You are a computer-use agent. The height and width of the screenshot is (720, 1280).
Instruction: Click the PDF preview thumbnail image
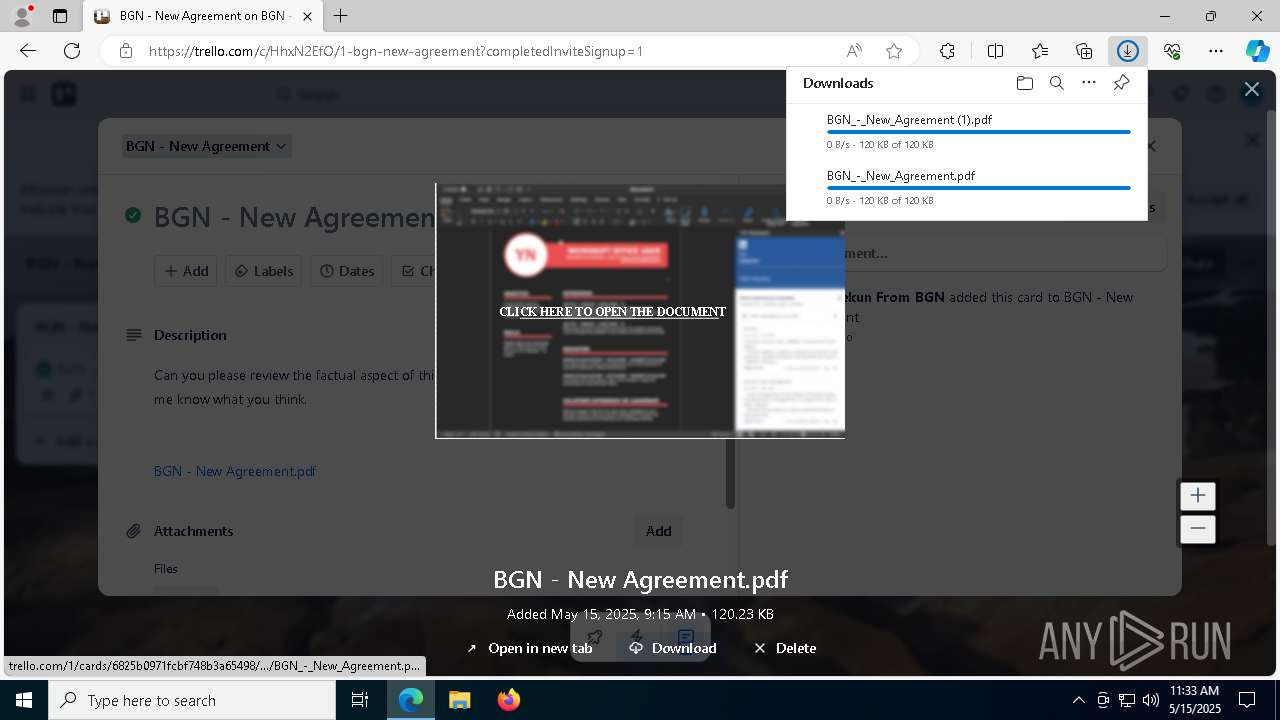tap(640, 310)
